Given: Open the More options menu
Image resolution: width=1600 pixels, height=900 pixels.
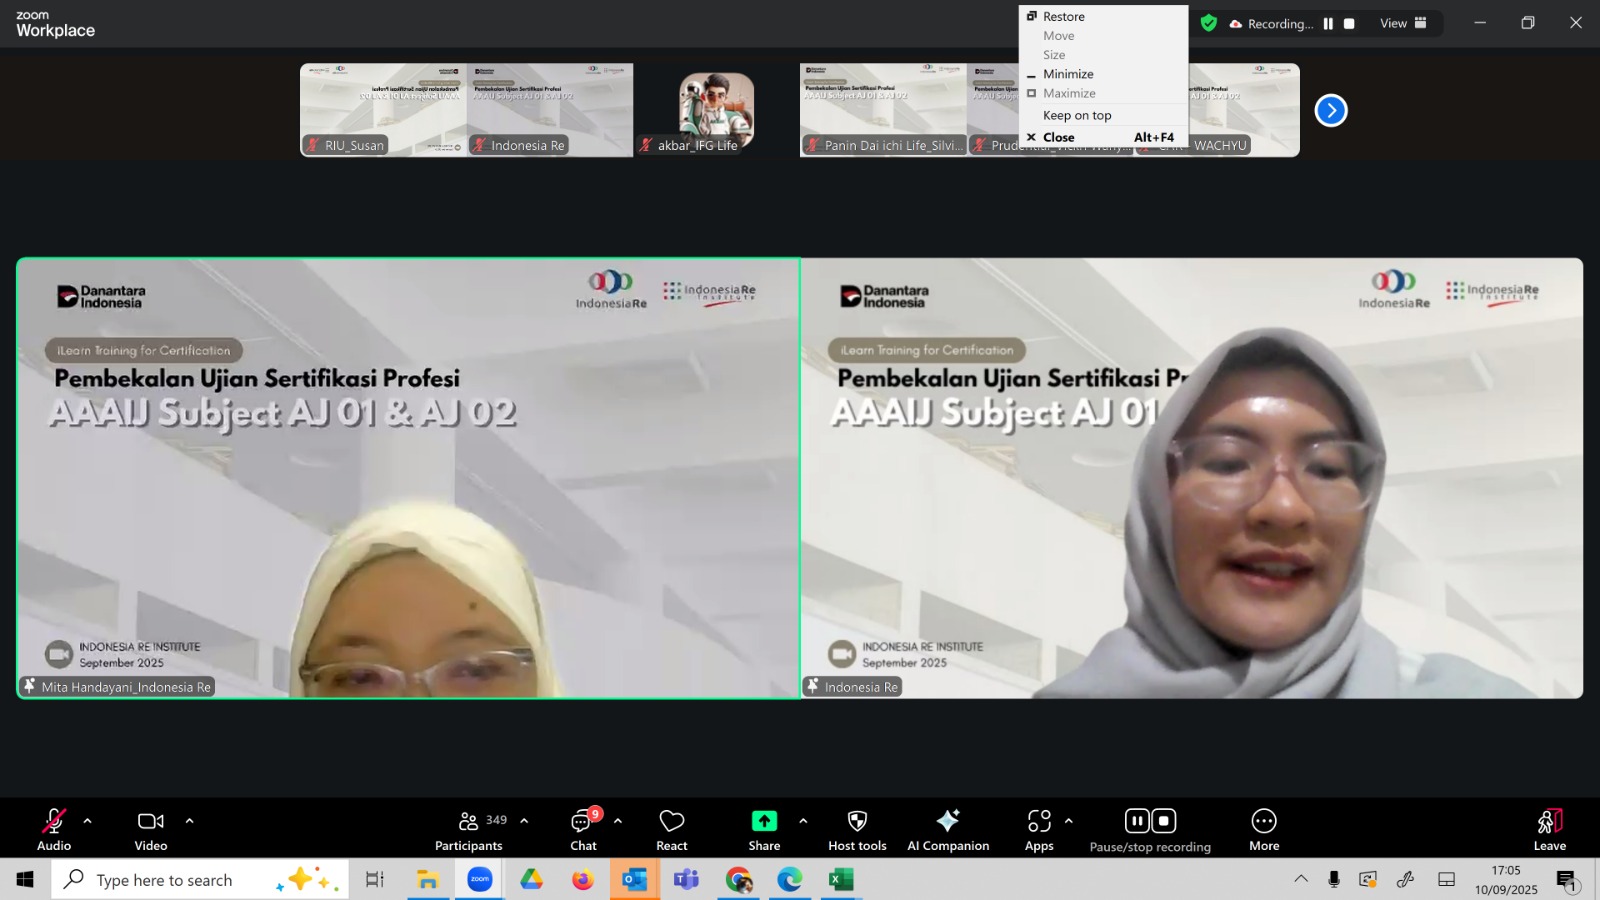Looking at the screenshot, I should (1264, 822).
